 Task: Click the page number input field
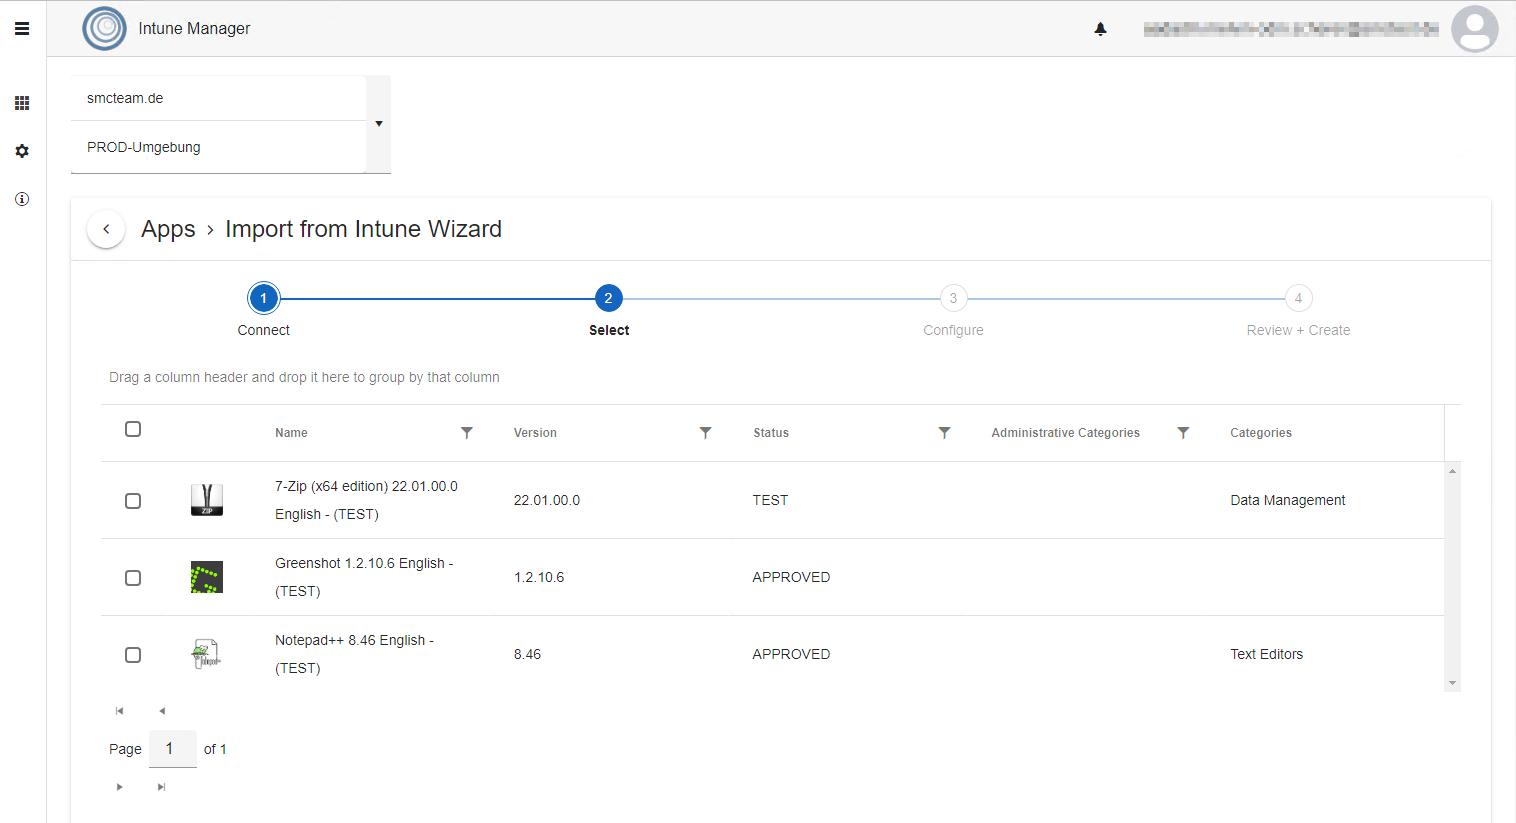click(172, 749)
